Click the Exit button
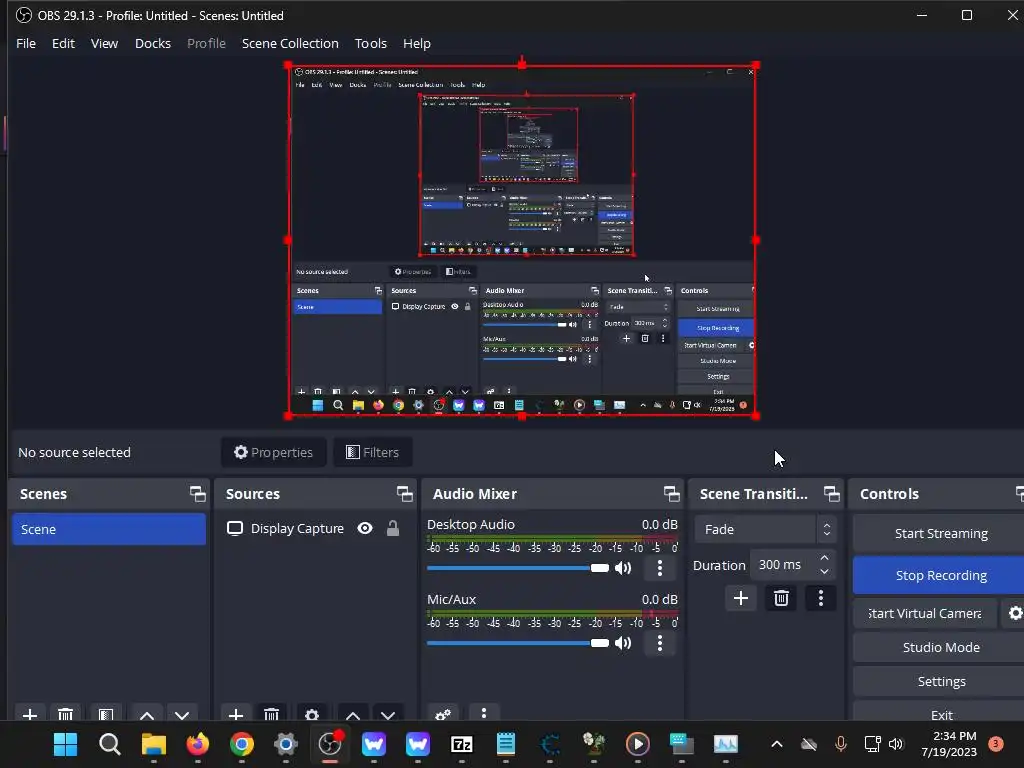The height and width of the screenshot is (768, 1024). (x=940, y=713)
